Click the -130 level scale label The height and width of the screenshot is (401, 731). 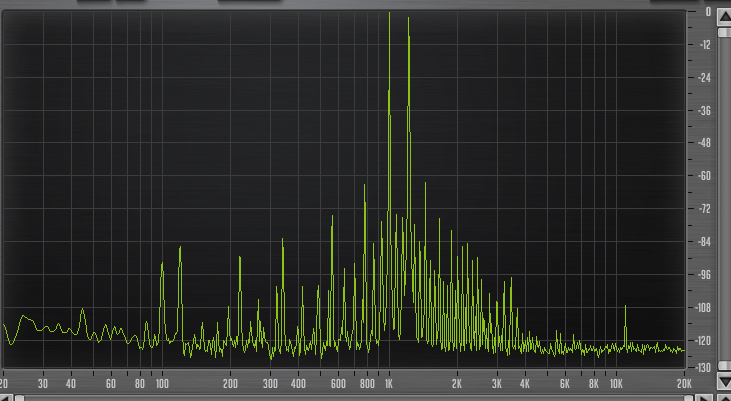(704, 367)
